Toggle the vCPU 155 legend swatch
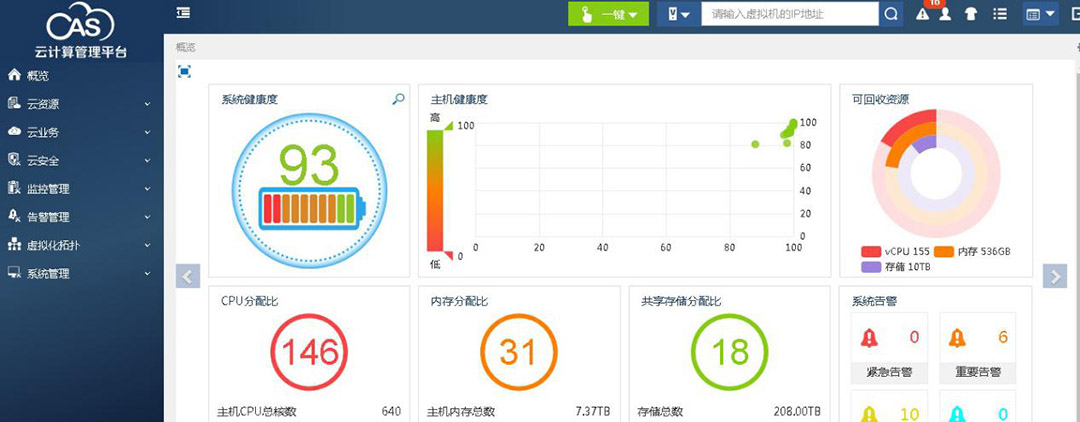This screenshot has height=422, width=1080. (x=871, y=252)
